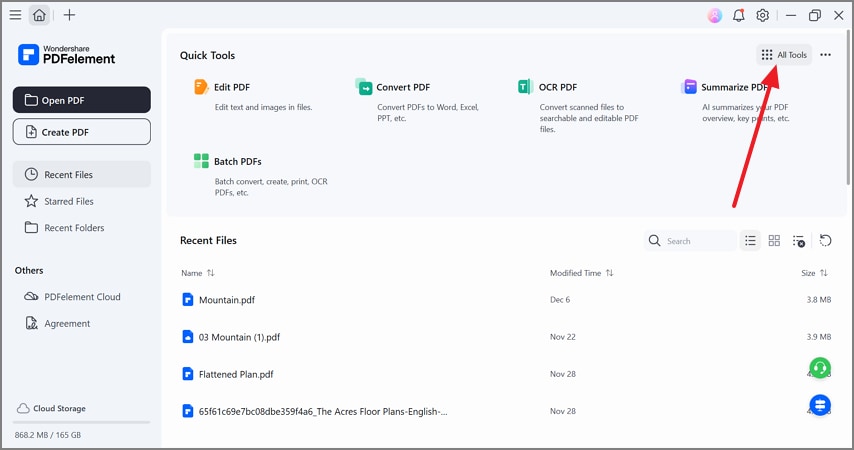Click the Summarize PDF tool icon
Screen dimensions: 854x450
(x=688, y=86)
